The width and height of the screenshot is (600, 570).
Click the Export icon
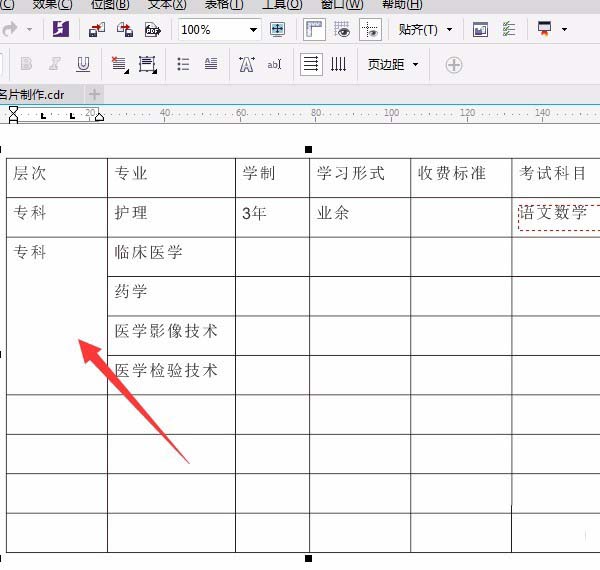[125, 29]
